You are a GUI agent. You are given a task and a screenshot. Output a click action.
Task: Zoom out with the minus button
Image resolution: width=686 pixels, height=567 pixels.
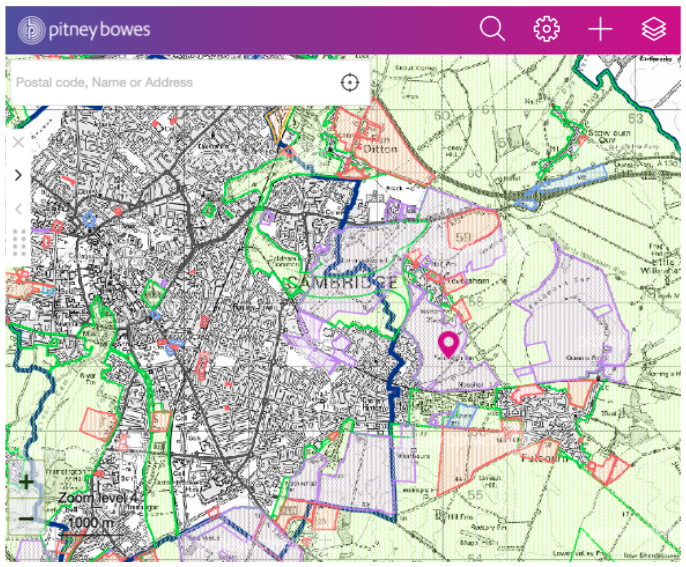click(x=26, y=519)
